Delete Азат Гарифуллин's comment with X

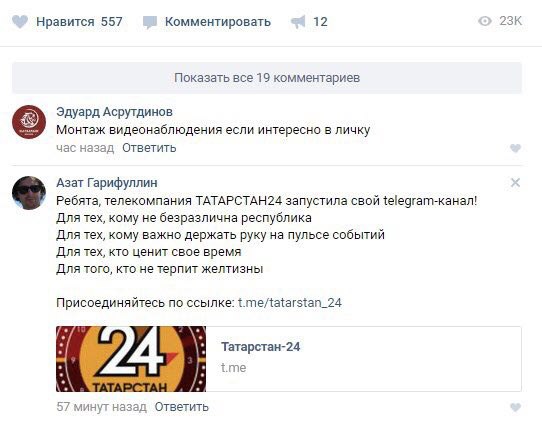(515, 183)
